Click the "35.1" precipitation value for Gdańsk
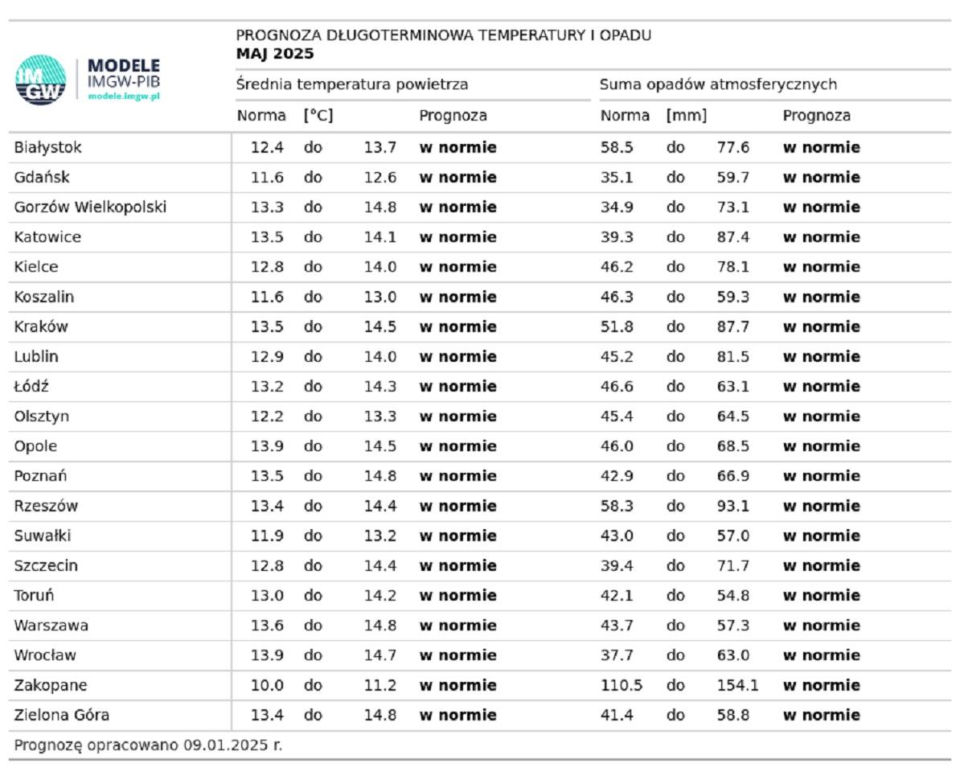Viewport: 960px width, 780px height. point(617,178)
